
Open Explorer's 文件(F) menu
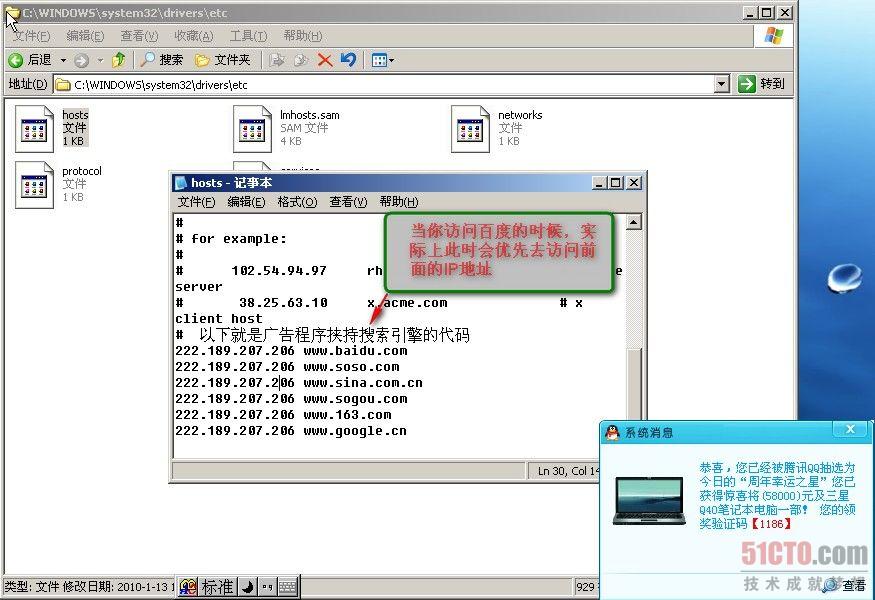(31, 36)
